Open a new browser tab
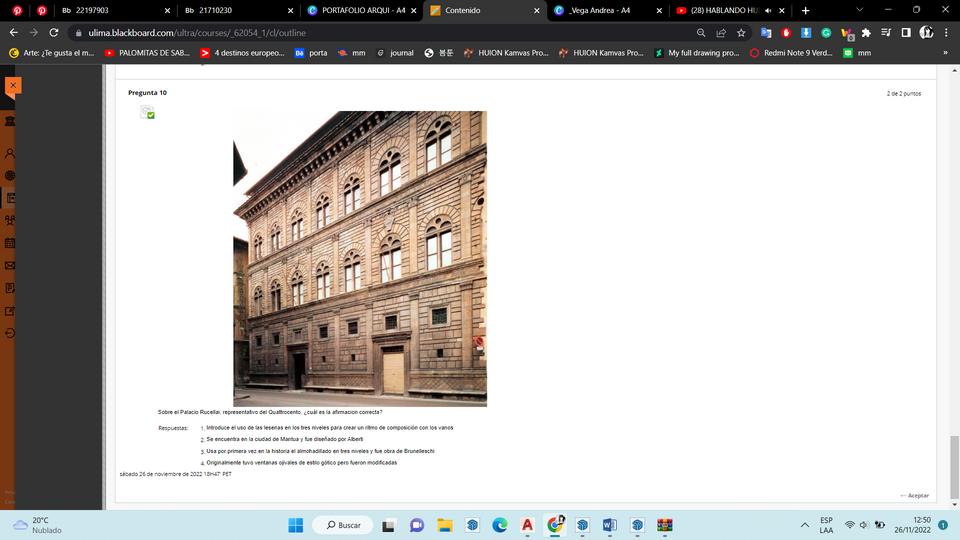 tap(805, 10)
